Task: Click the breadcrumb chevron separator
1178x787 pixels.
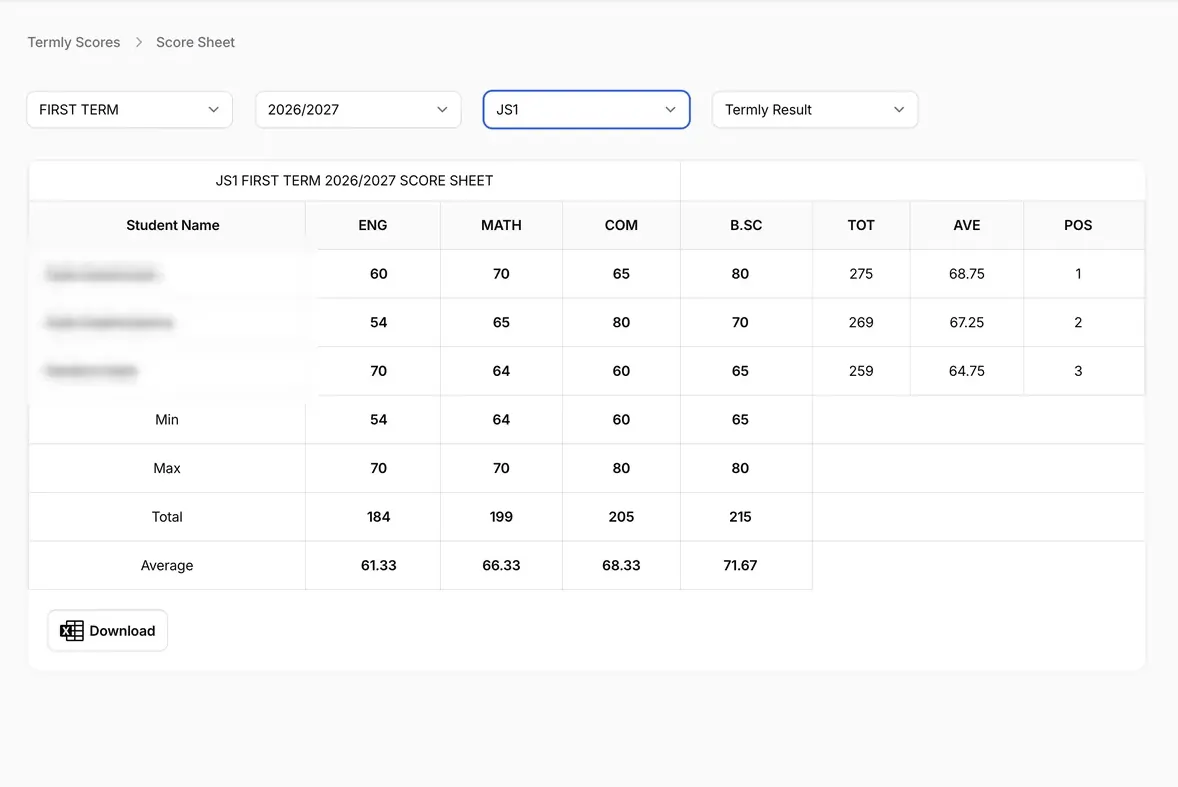Action: tap(138, 42)
